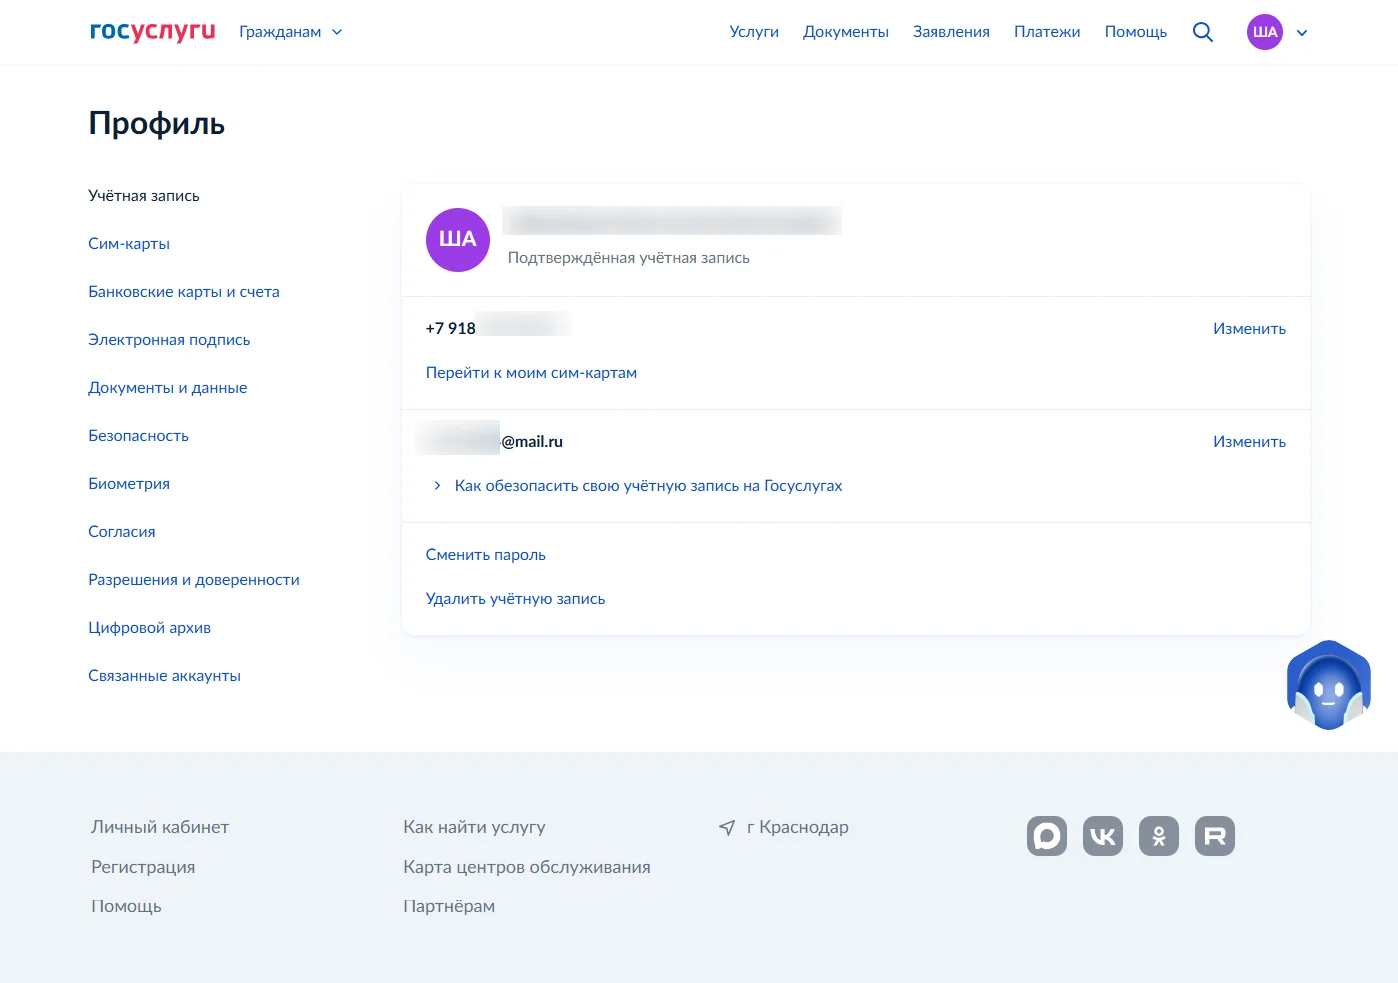Select Документы и данные in sidebar
Screen dimensions: 1398x983
[x=168, y=388]
